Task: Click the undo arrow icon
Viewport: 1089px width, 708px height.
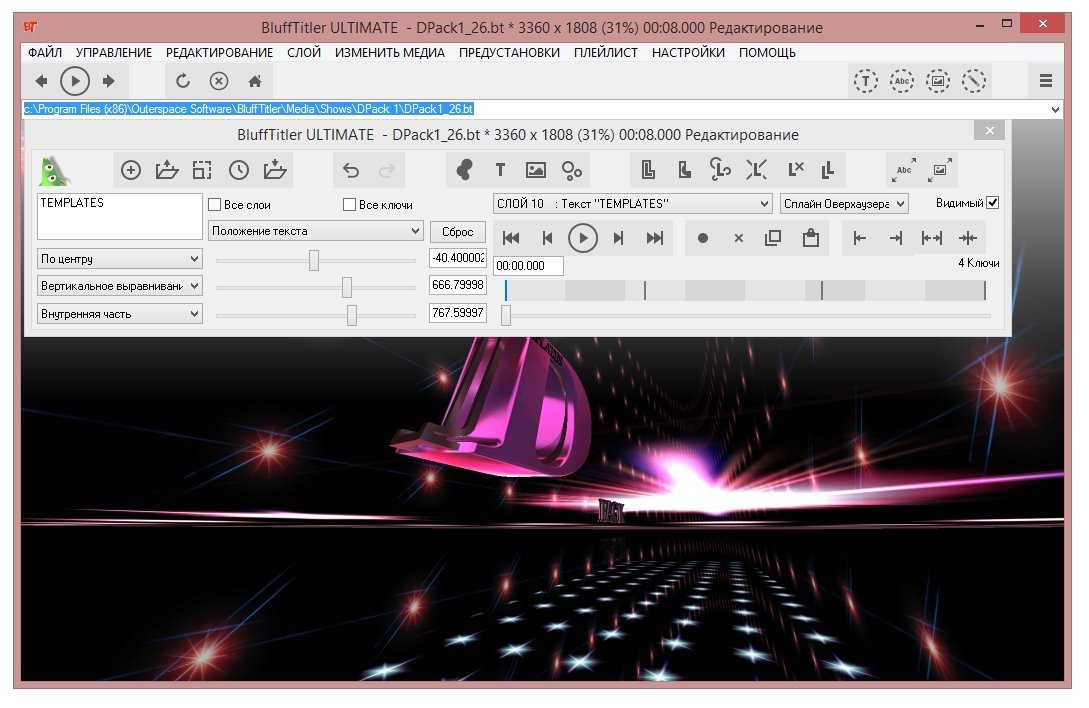Action: tap(350, 171)
